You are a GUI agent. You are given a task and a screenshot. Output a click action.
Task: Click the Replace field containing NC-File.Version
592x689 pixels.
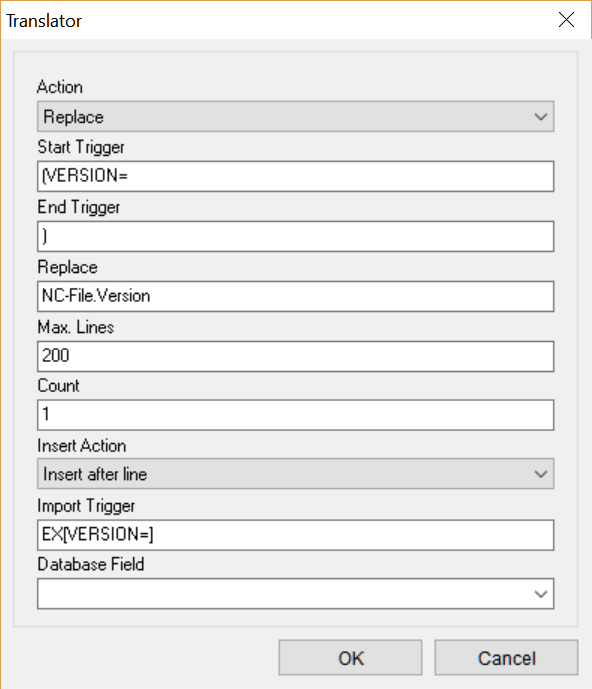click(x=295, y=297)
